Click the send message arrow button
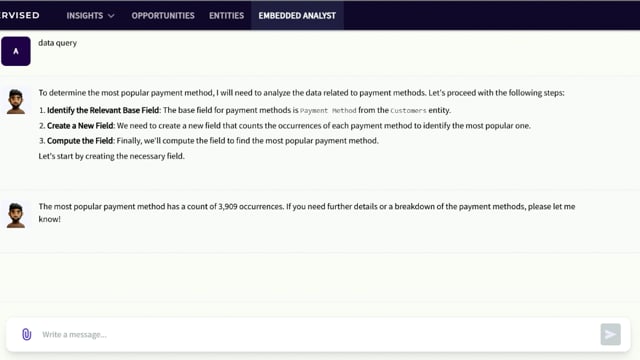 (x=610, y=334)
